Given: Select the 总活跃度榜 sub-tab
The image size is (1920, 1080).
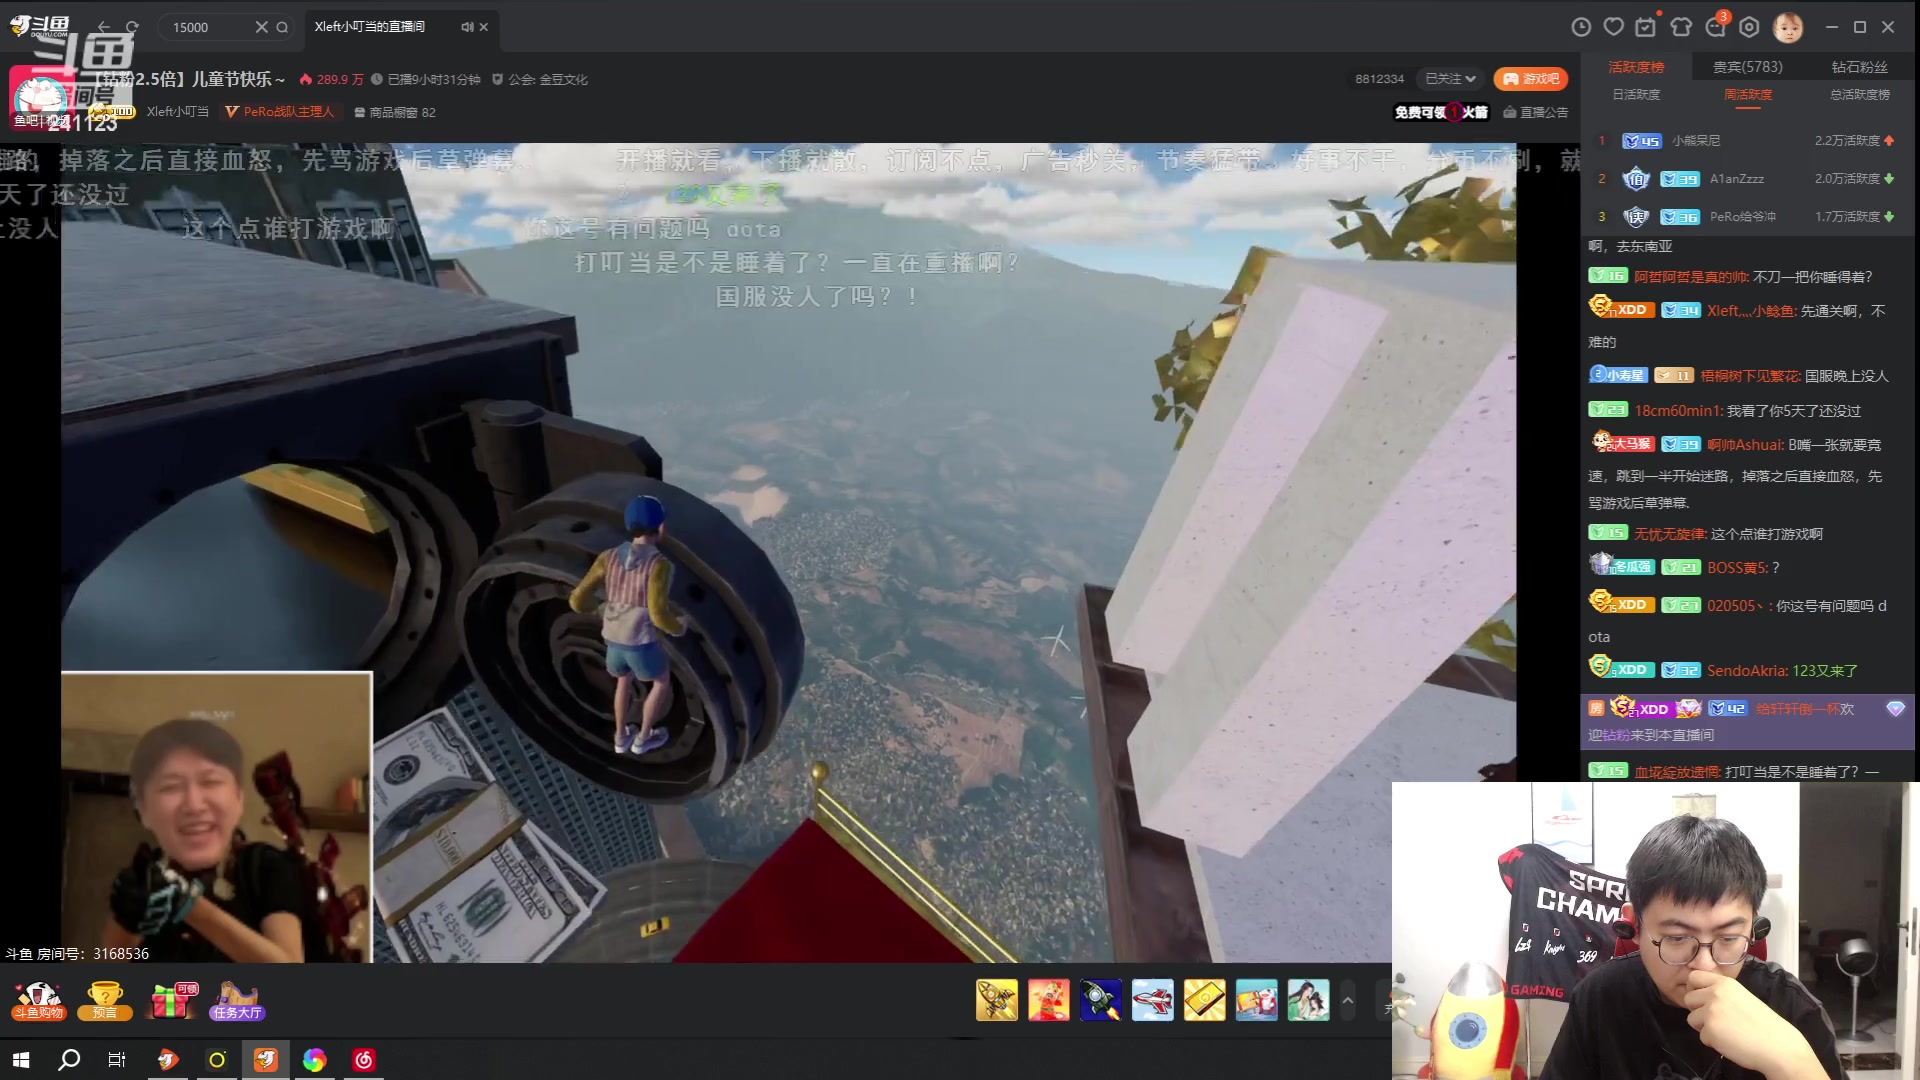Looking at the screenshot, I should pyautogui.click(x=1860, y=95).
